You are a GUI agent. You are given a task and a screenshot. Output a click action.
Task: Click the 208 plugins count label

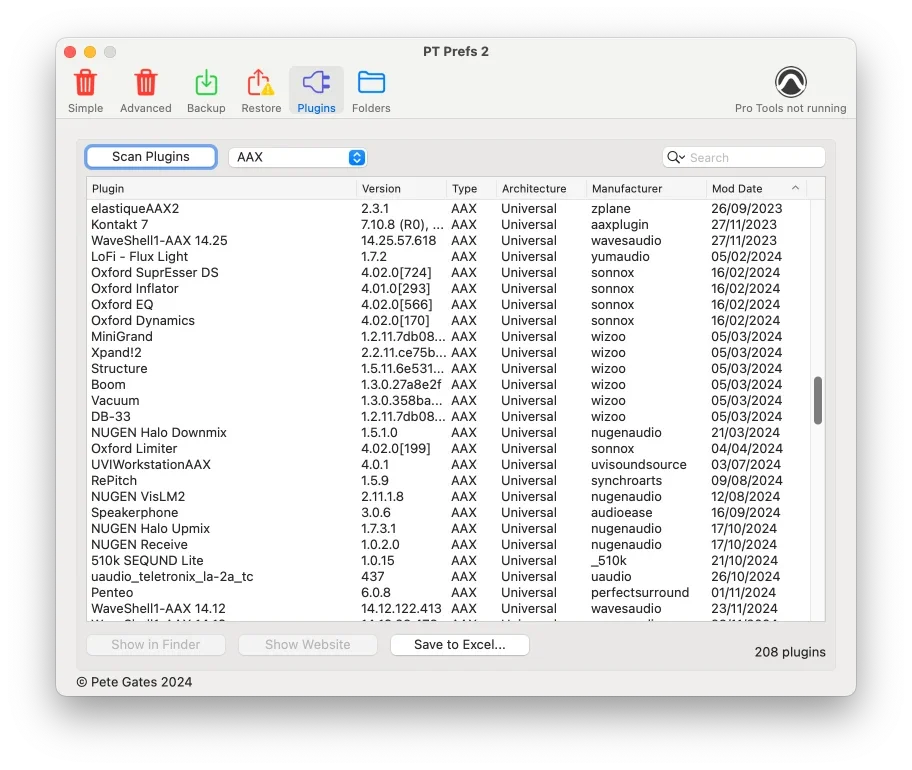point(790,652)
